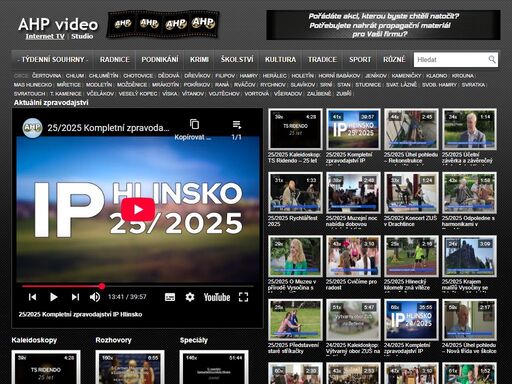This screenshot has width=512, height=384.
Task: Click the Internet TV link
Action: (45, 36)
